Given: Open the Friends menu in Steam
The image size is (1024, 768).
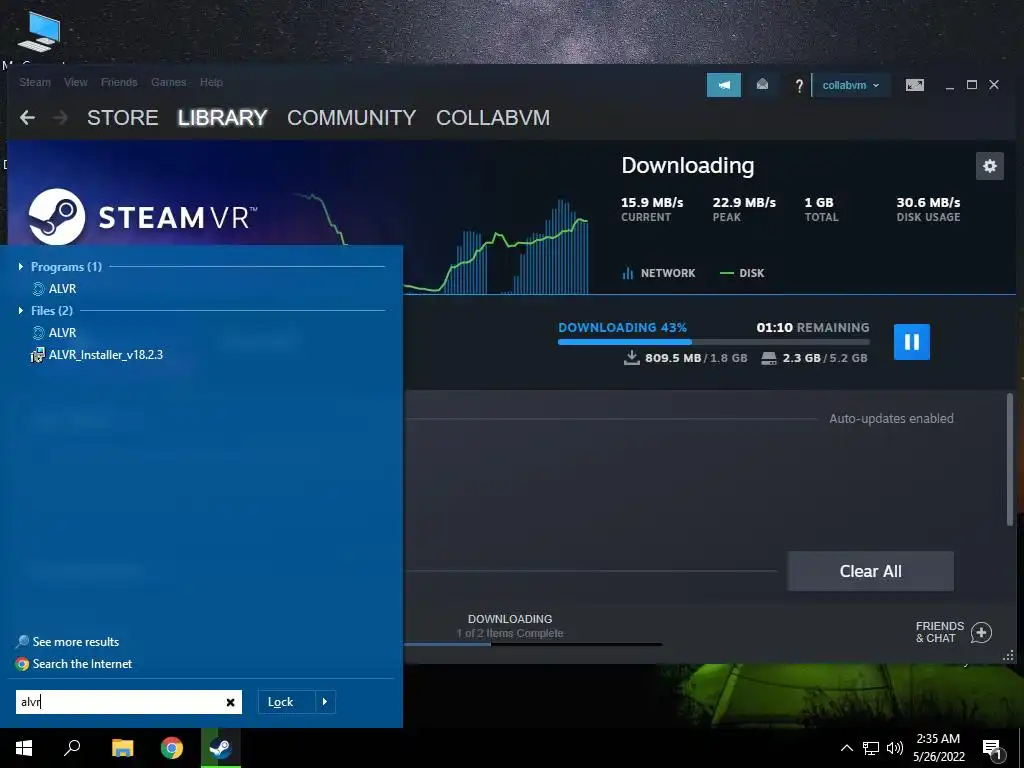Looking at the screenshot, I should coord(119,82).
